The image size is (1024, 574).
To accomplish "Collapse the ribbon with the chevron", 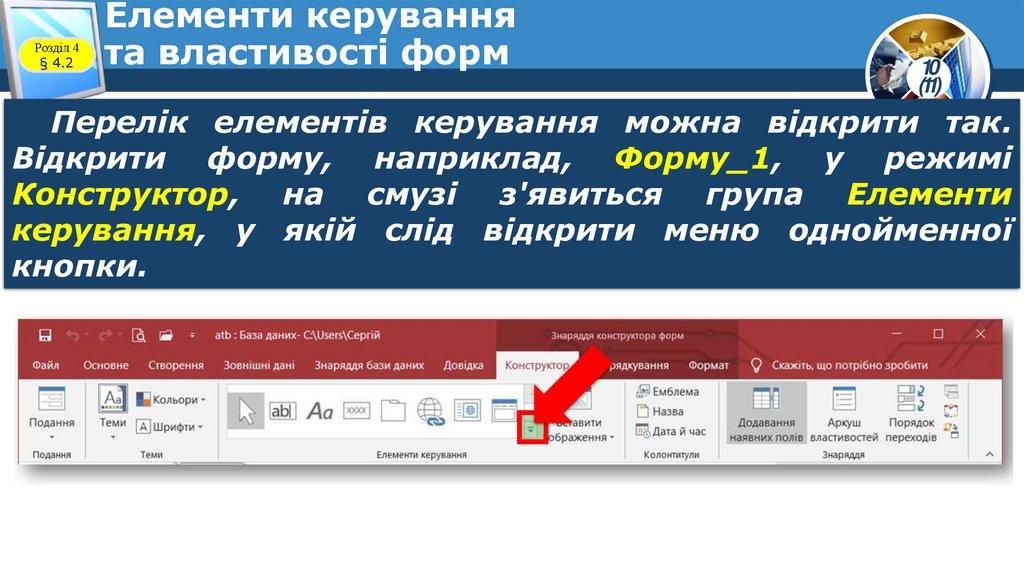I will [989, 454].
